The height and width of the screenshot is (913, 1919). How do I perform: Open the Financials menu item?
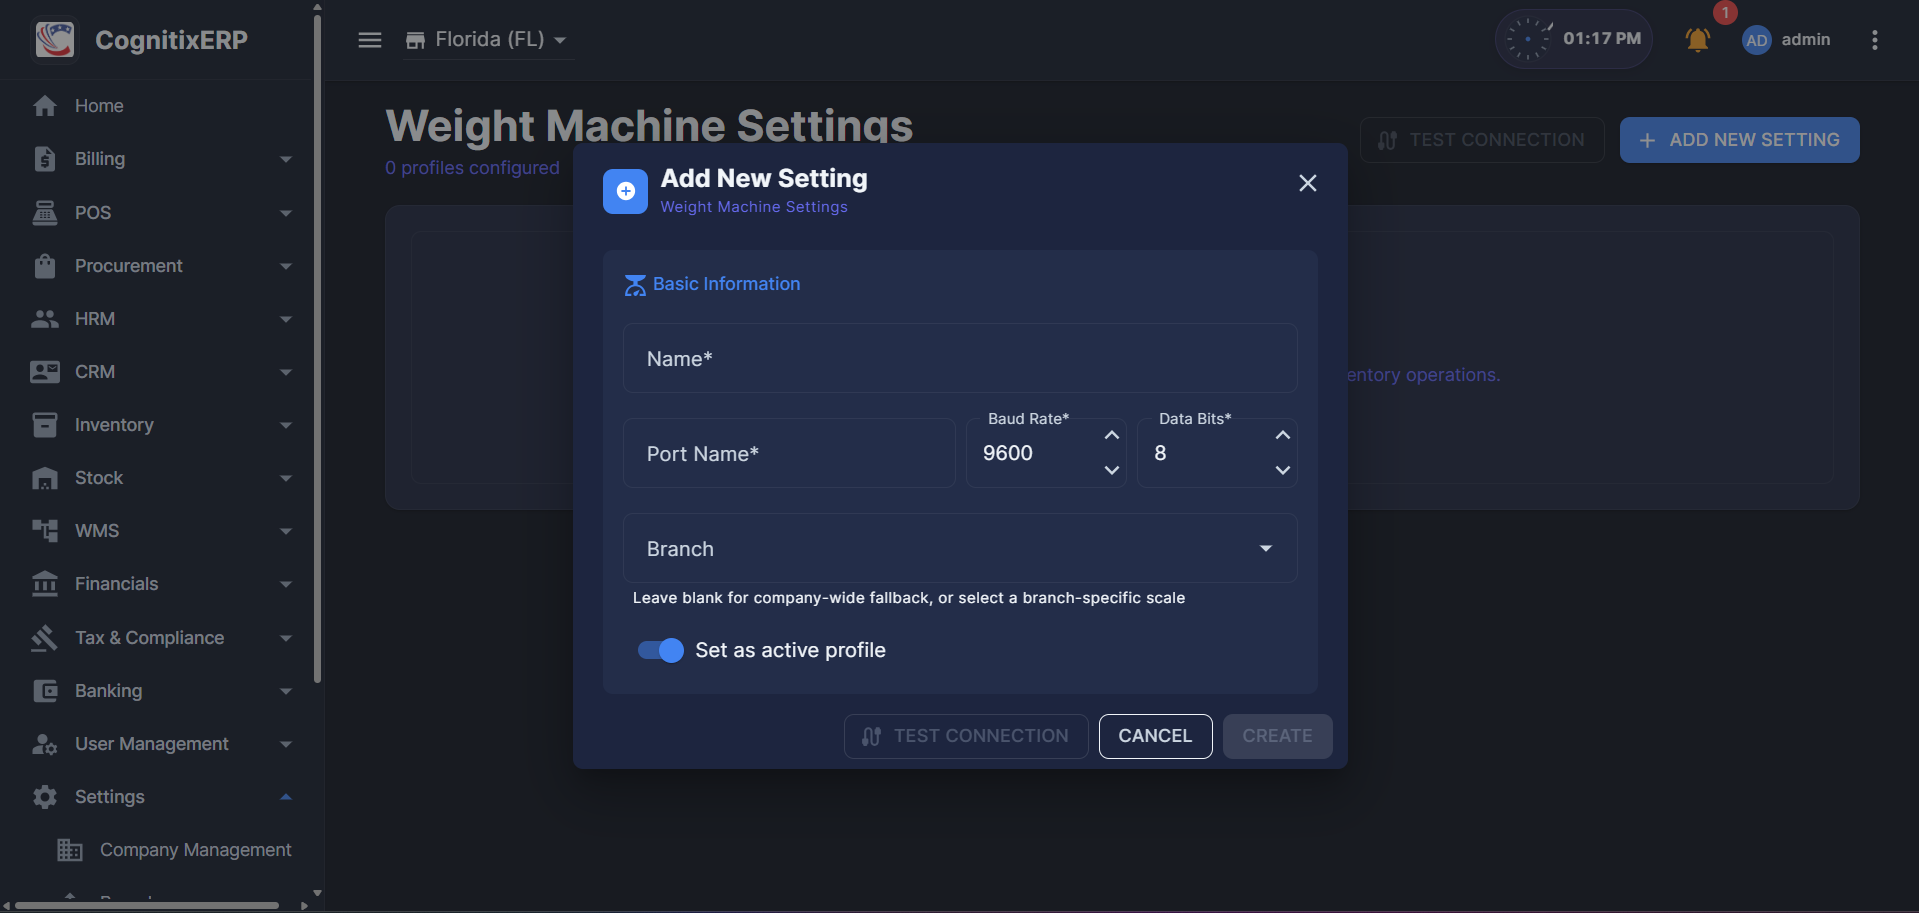point(160,584)
